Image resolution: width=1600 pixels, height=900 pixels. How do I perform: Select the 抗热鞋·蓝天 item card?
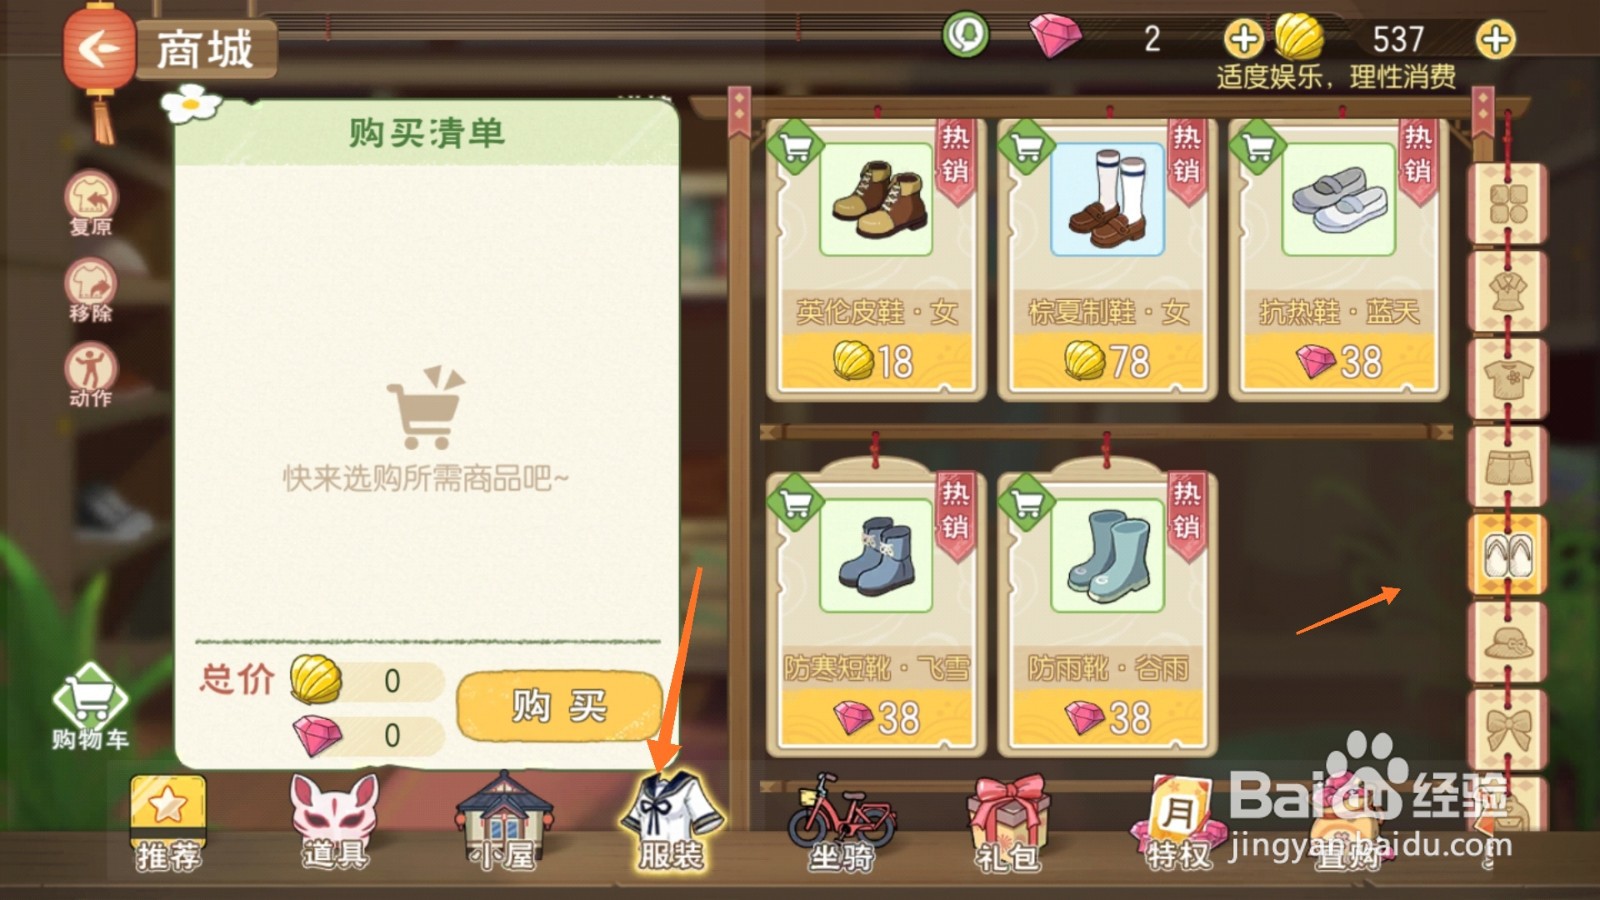1339,260
